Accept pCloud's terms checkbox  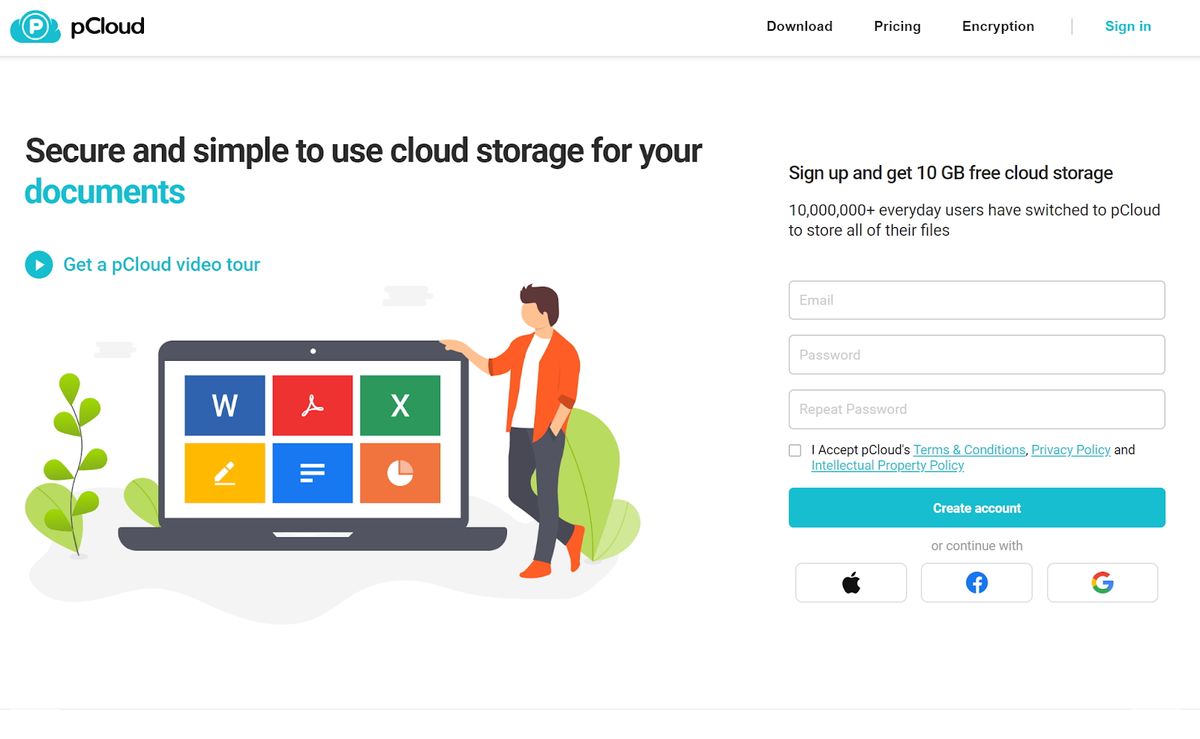click(795, 450)
